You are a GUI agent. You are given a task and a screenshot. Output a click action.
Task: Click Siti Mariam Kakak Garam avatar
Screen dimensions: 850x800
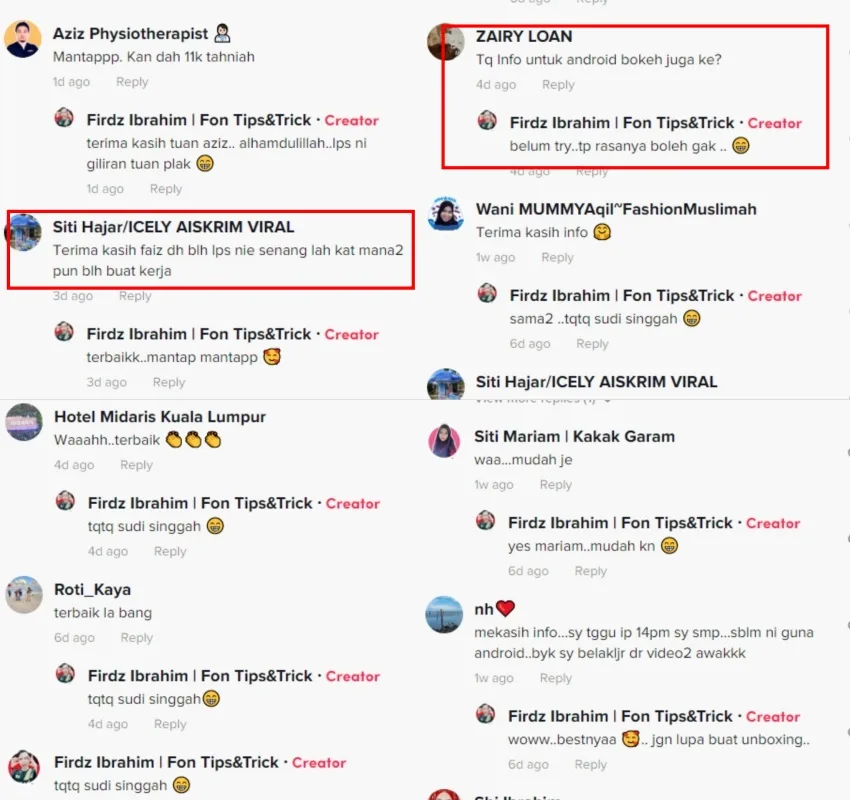[445, 441]
